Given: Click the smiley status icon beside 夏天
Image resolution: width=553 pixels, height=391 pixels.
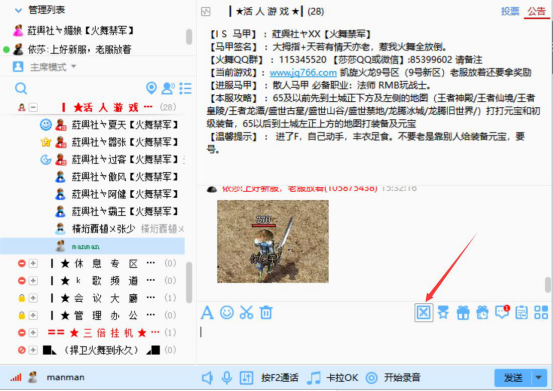Looking at the screenshot, I should [45, 124].
